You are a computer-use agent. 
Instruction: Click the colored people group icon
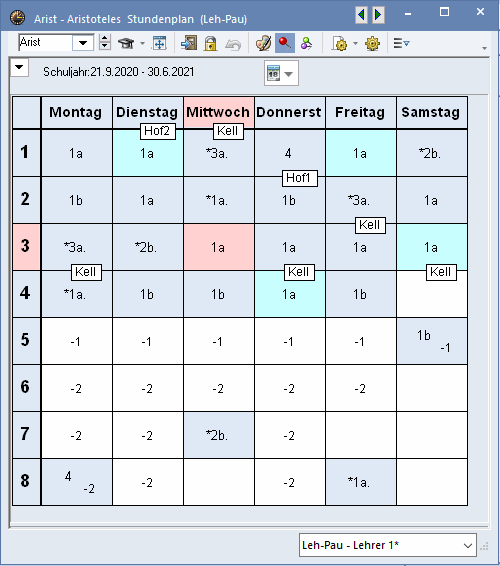coord(306,43)
